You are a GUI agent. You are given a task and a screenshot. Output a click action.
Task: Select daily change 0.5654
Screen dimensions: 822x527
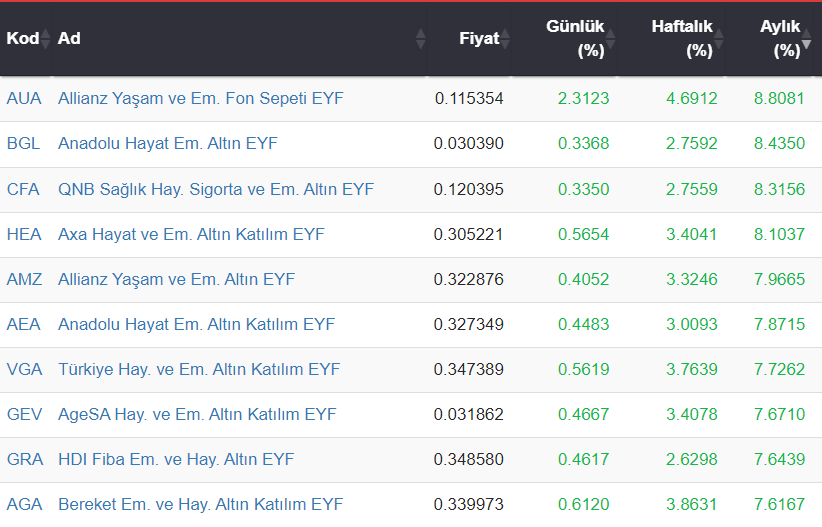[x=583, y=234]
